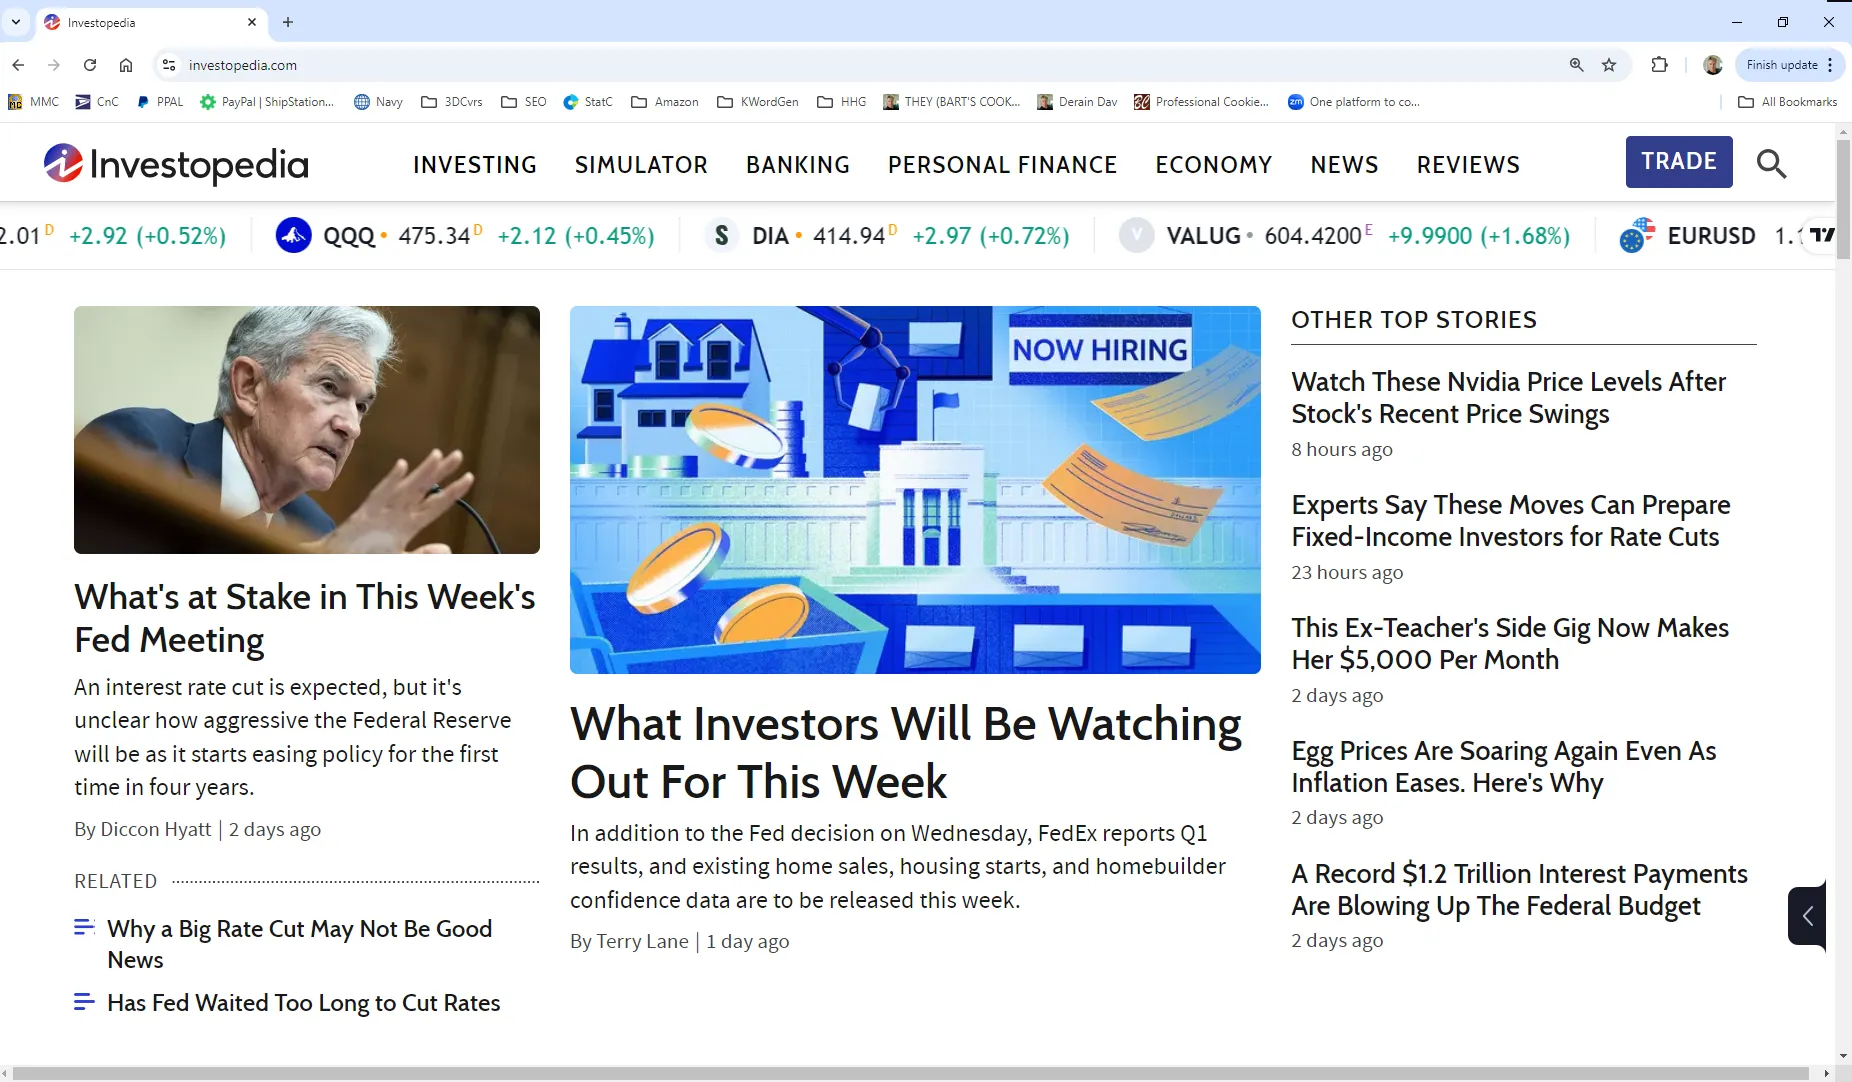Viewport: 1852px width, 1082px height.
Task: Open the PPAL bookmark
Action: [x=160, y=102]
